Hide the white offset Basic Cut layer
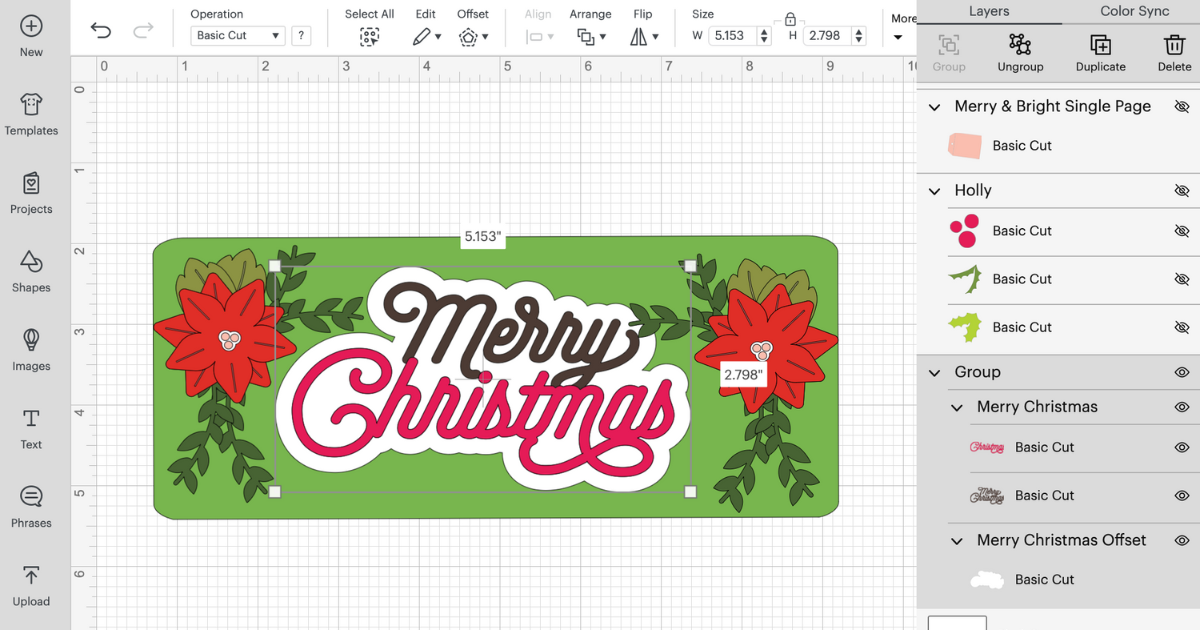Image resolution: width=1200 pixels, height=630 pixels. (1182, 580)
